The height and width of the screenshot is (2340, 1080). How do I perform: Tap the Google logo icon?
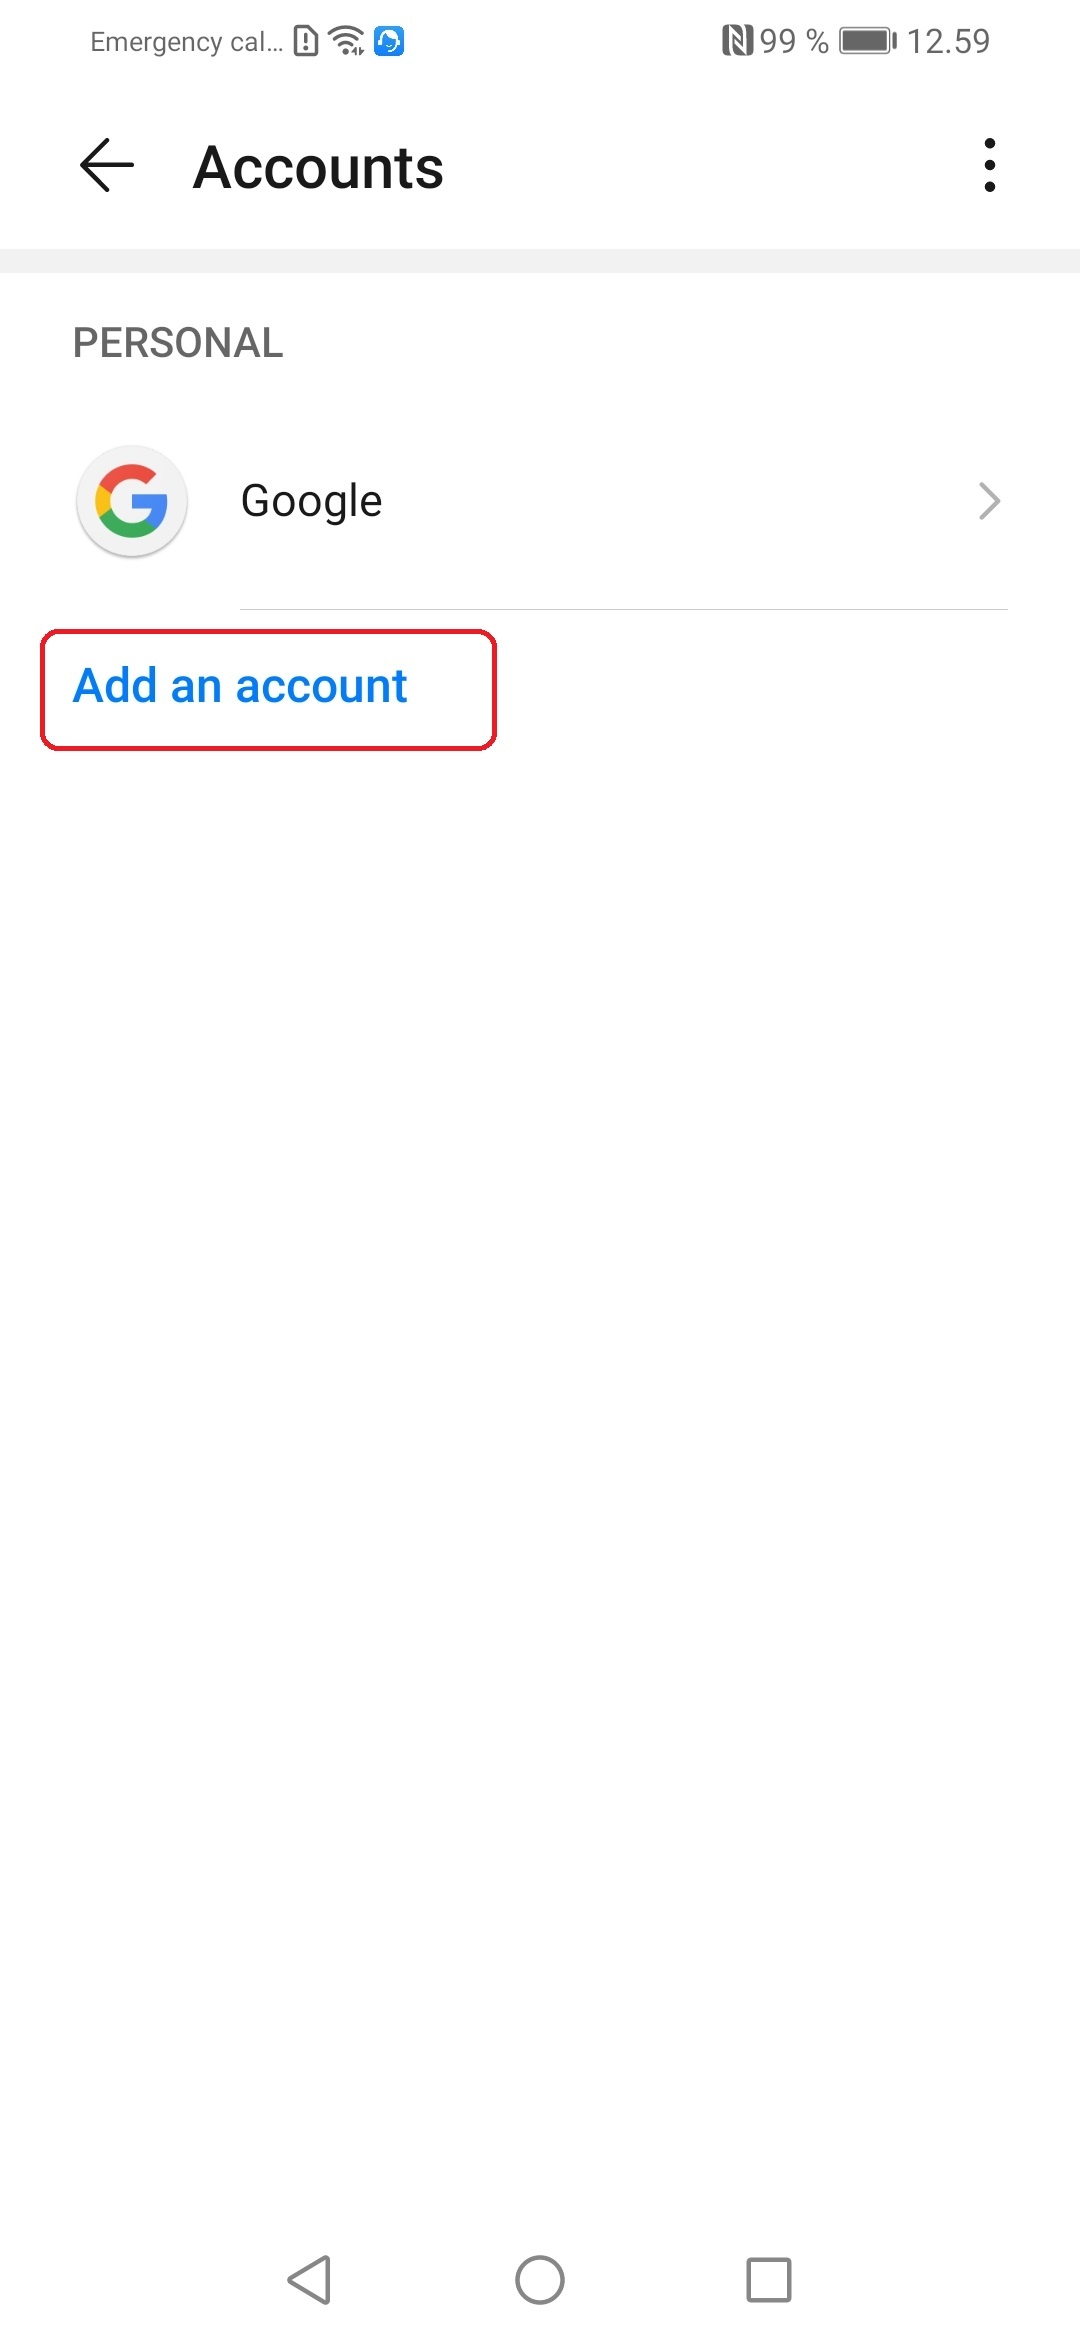click(132, 501)
